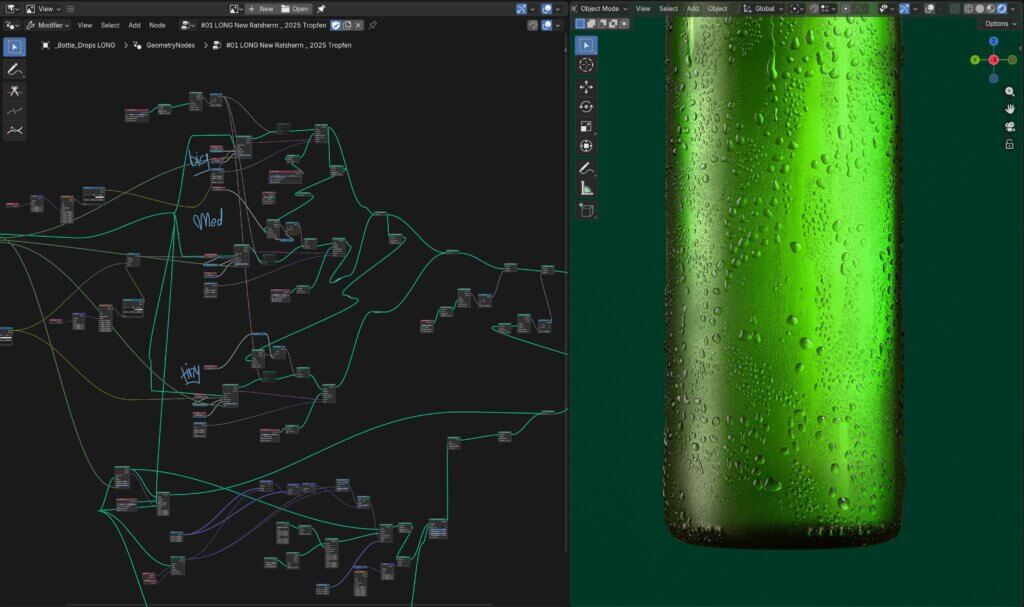Toggle snapping with the magnet icon in the header

click(x=813, y=8)
